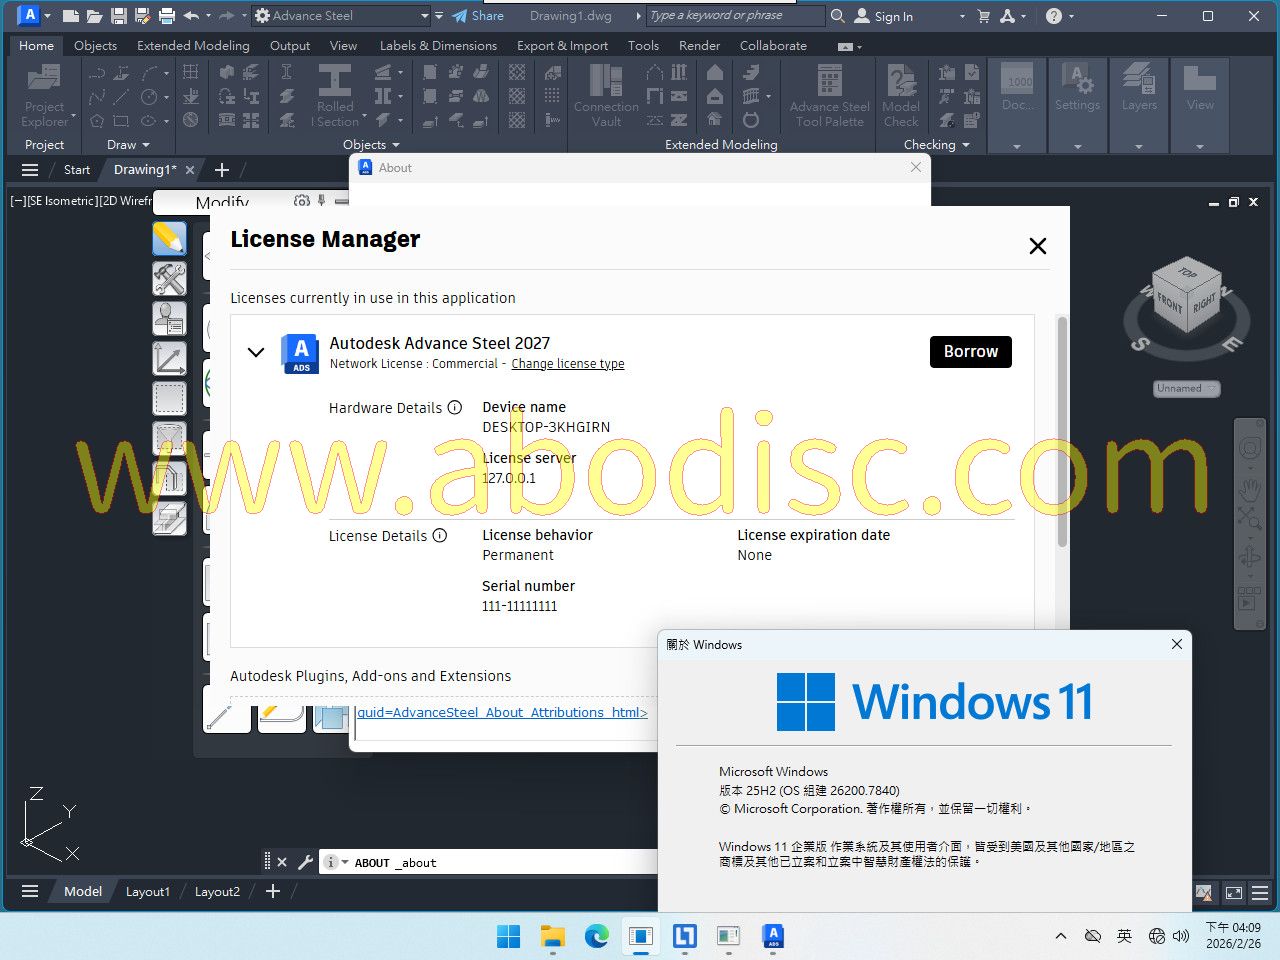
Task: Open the Unnamed UCS dropdown below ViewCube
Action: click(1186, 388)
